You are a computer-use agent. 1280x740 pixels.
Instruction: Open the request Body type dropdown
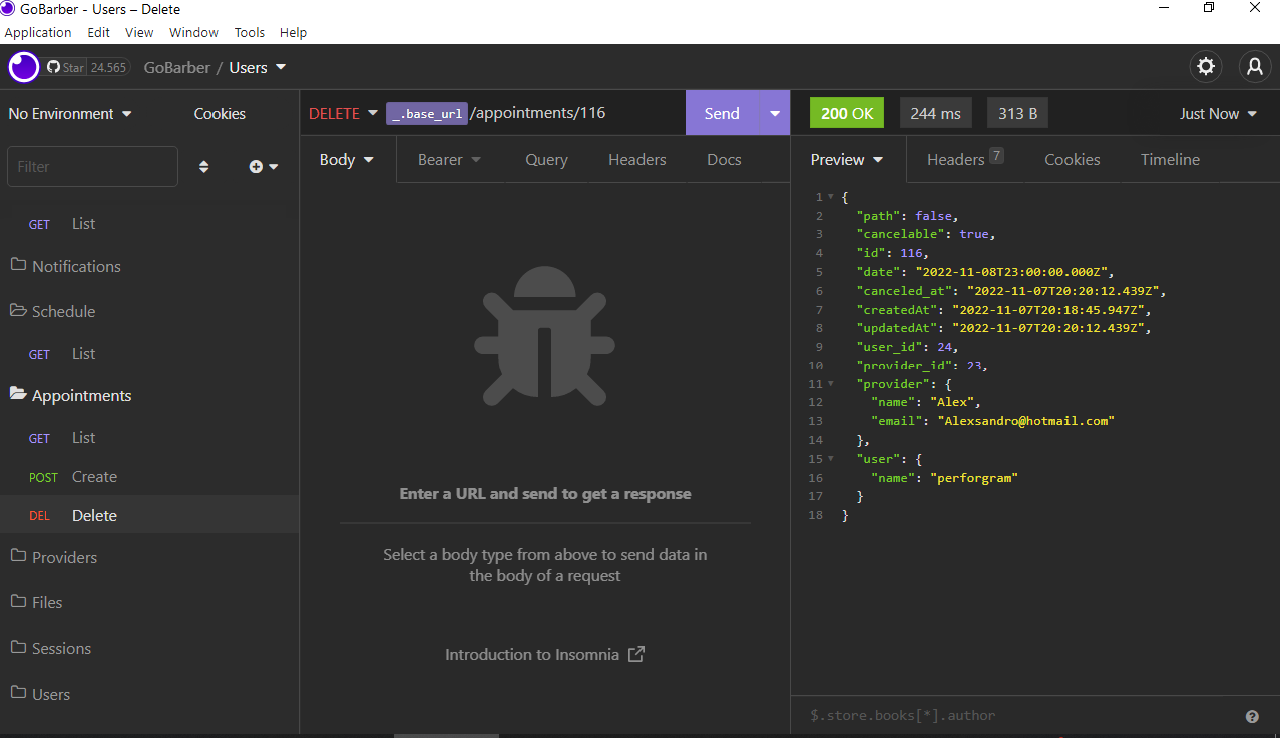tap(346, 159)
